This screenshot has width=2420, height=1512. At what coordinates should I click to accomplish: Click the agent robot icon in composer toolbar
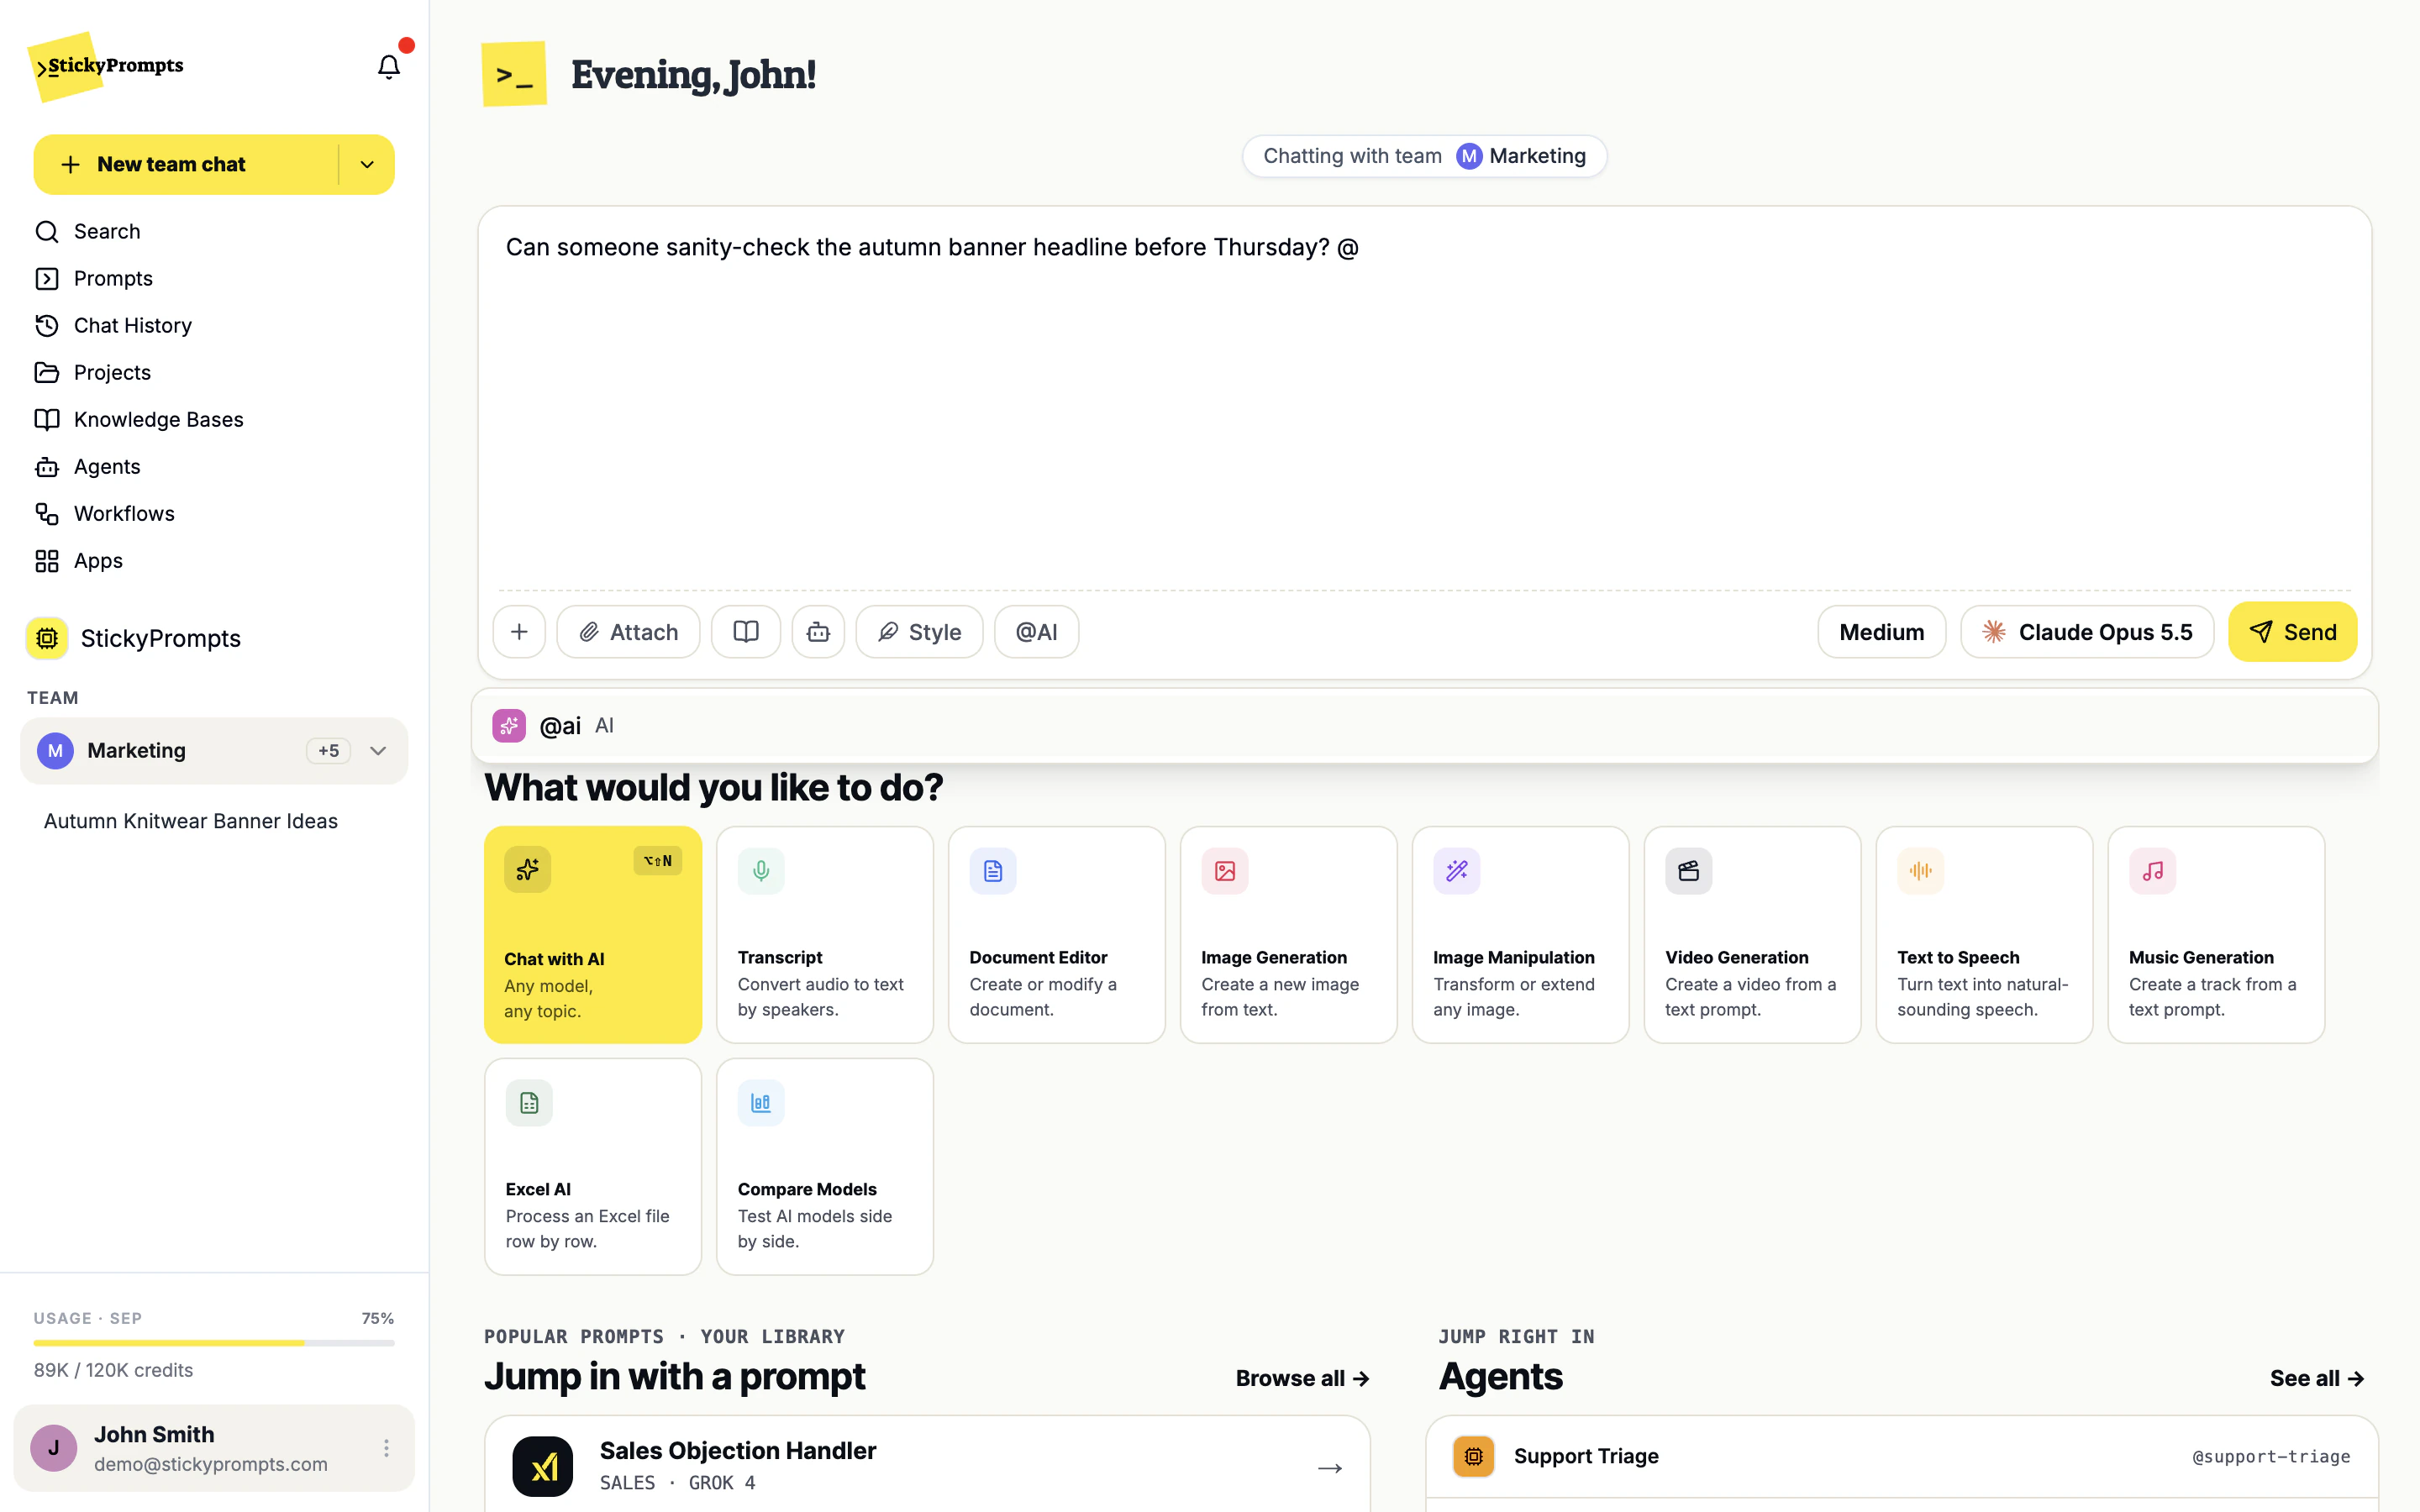click(x=818, y=632)
